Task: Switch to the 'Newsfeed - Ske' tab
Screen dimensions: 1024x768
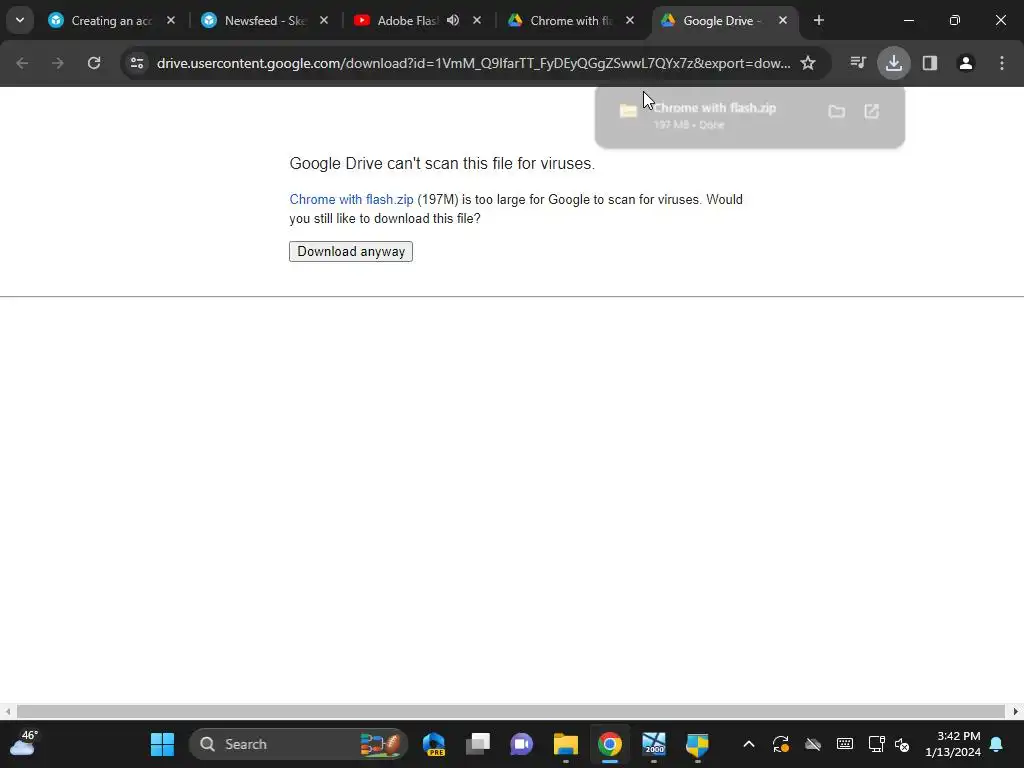Action: [264, 20]
